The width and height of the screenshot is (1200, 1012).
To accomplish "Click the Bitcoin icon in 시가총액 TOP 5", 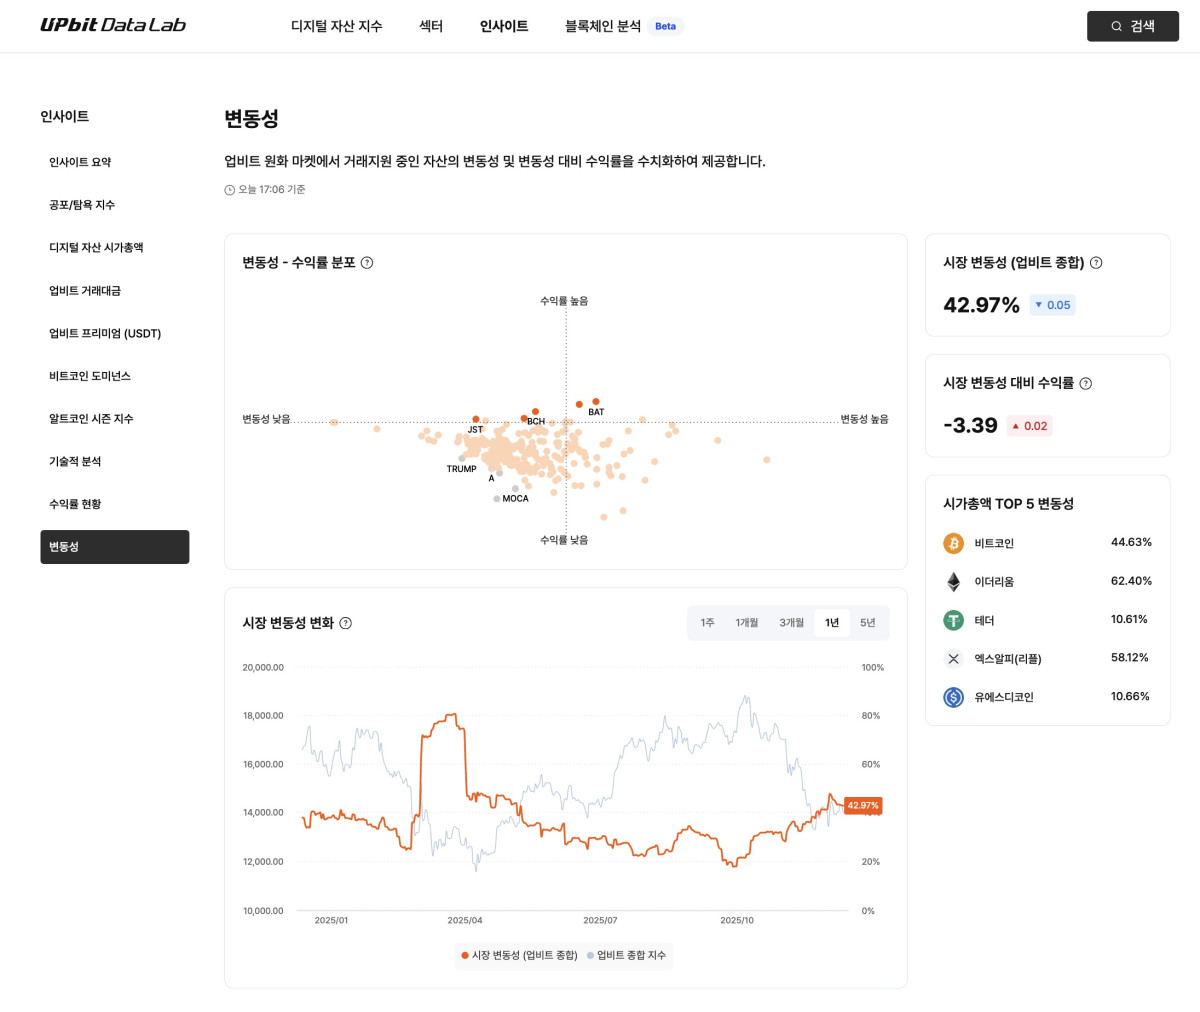I will click(953, 543).
